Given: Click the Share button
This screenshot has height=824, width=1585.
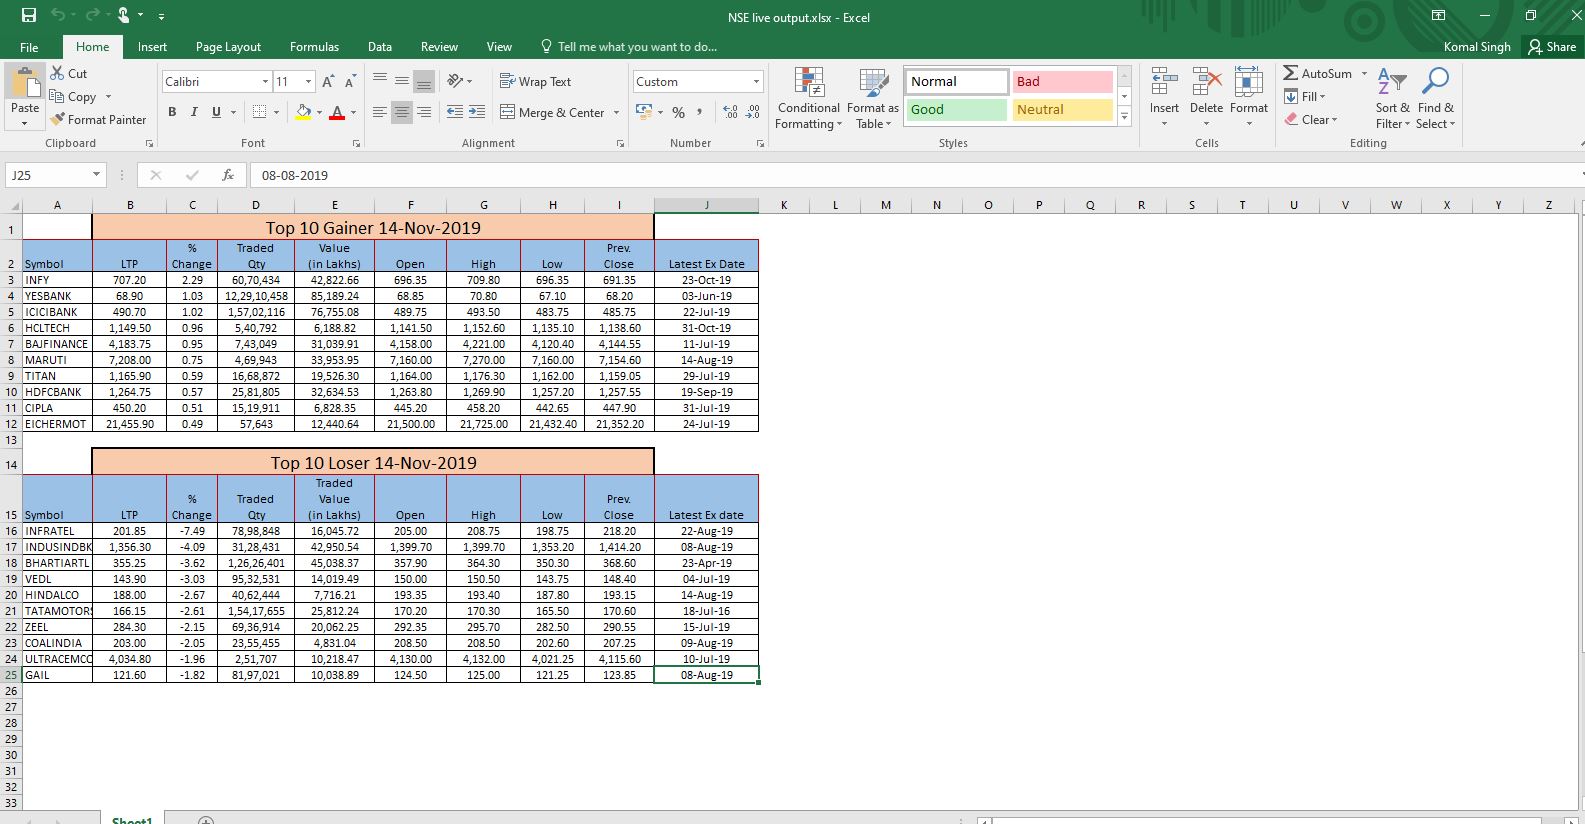Looking at the screenshot, I should point(1551,47).
